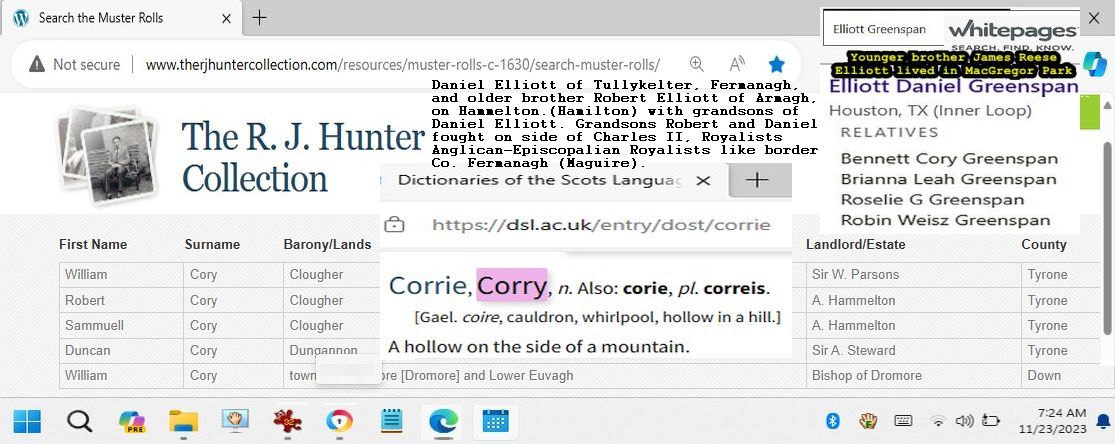Open the notifications bell
The image size is (1115, 444).
coord(1103,421)
